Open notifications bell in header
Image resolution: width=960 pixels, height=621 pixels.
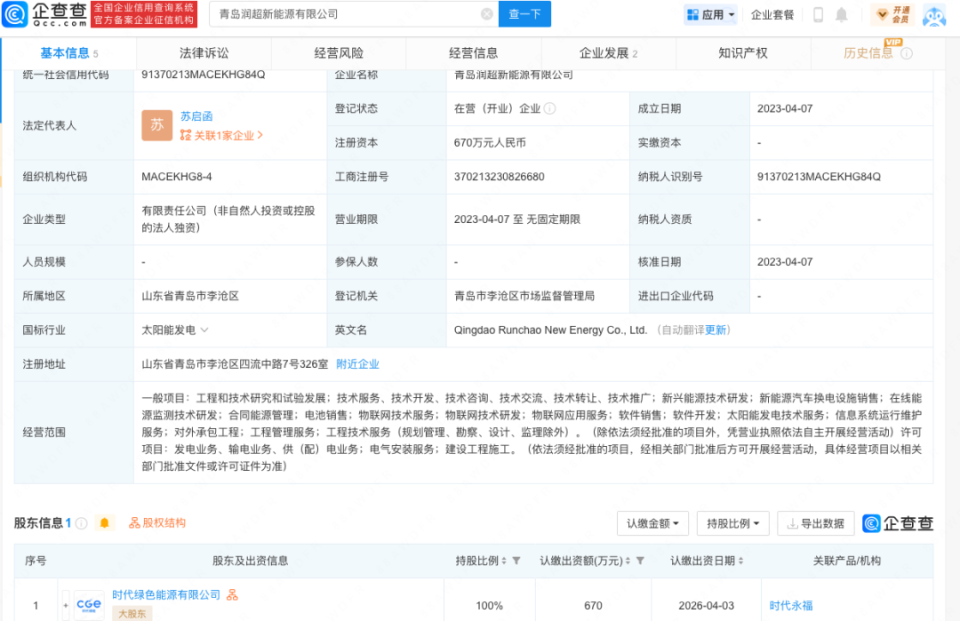(x=842, y=15)
